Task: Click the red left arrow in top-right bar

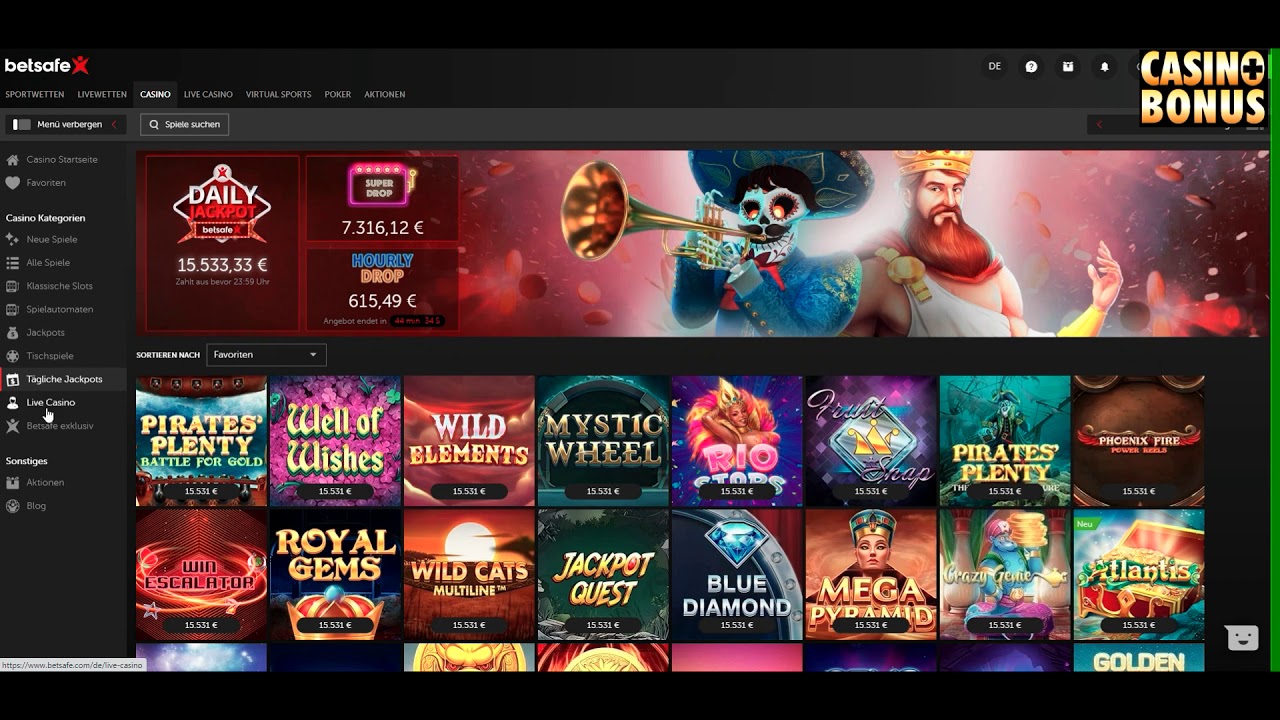Action: pyautogui.click(x=1100, y=124)
